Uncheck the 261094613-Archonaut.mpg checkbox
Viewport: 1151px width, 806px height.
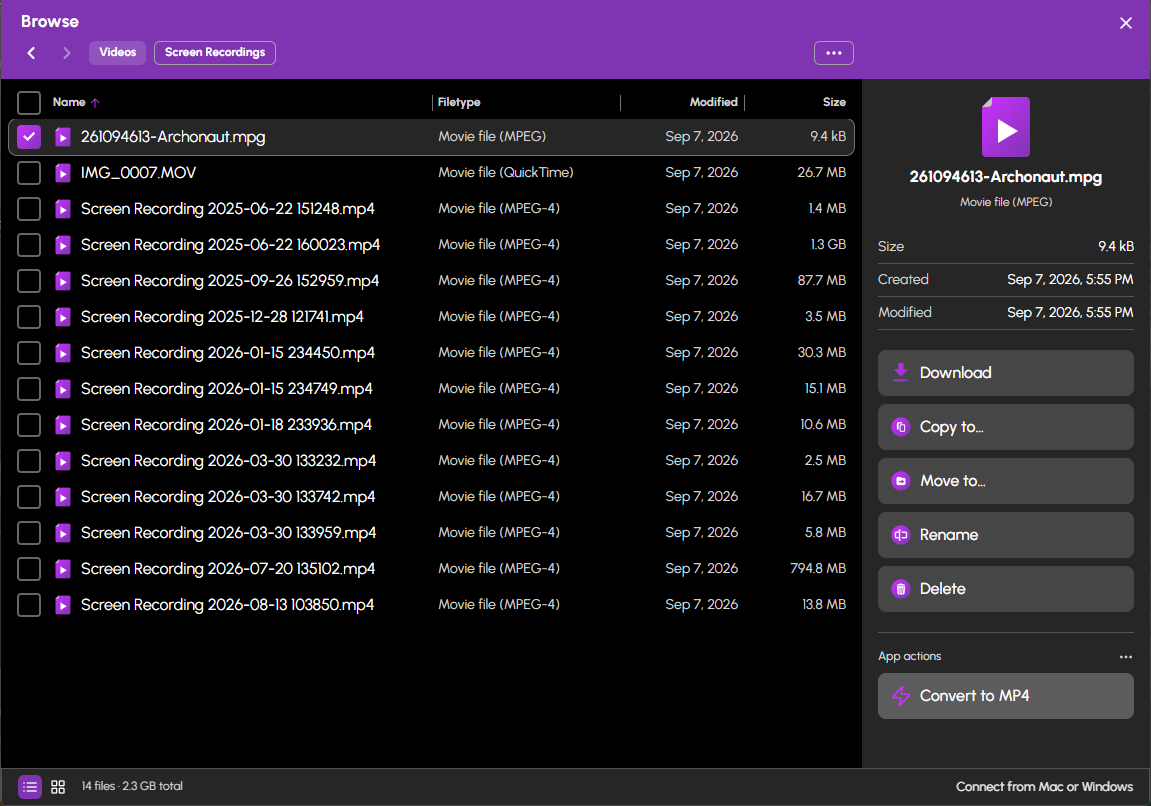pos(29,137)
